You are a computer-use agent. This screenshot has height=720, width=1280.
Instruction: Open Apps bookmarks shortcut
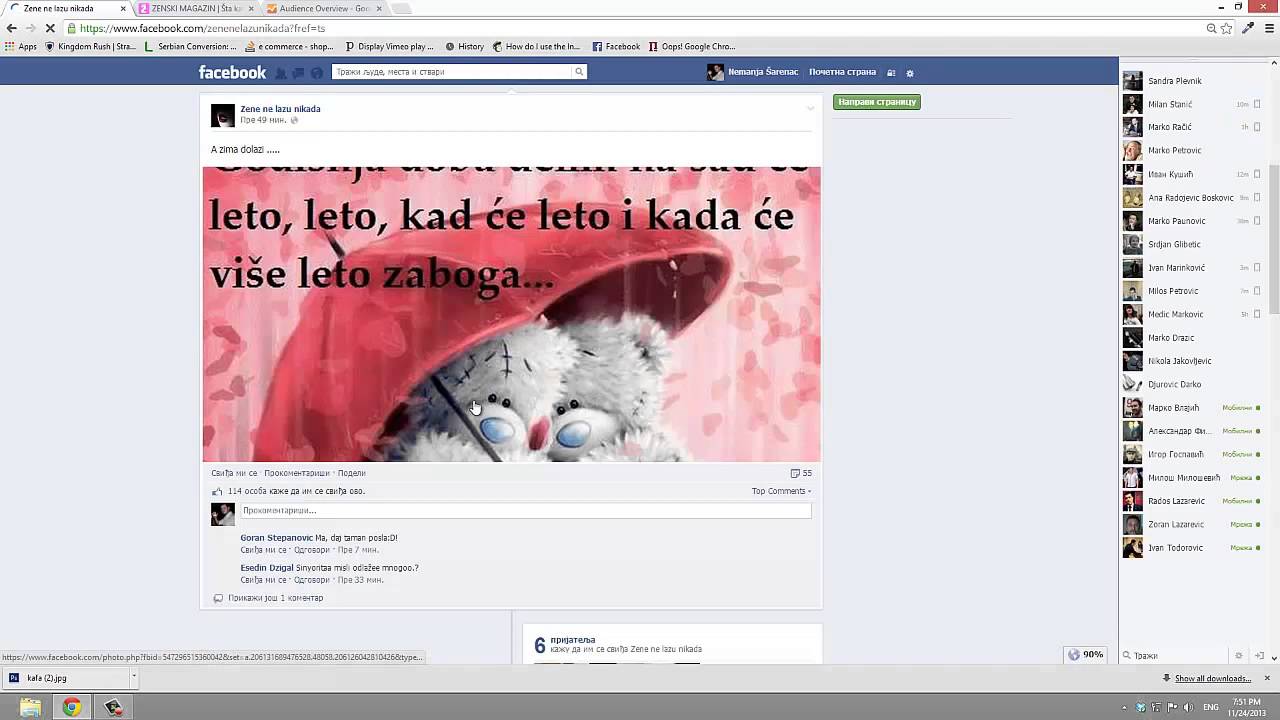point(21,46)
